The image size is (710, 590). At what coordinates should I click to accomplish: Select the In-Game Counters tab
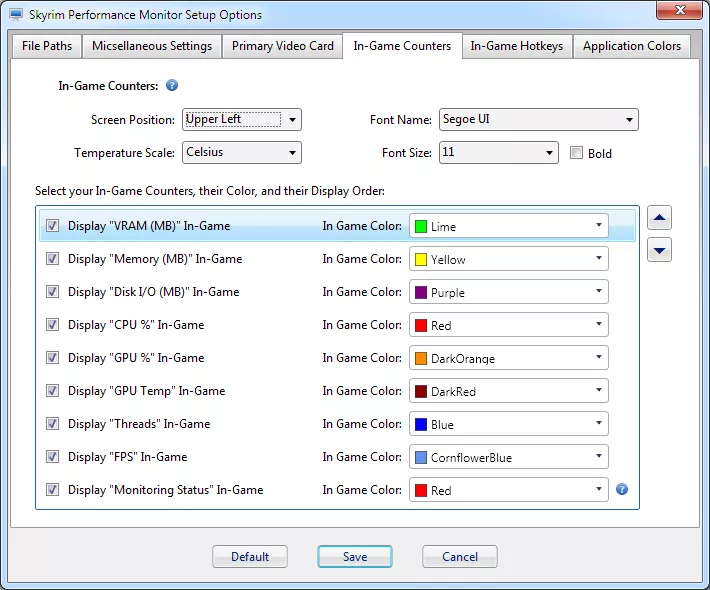(x=402, y=46)
